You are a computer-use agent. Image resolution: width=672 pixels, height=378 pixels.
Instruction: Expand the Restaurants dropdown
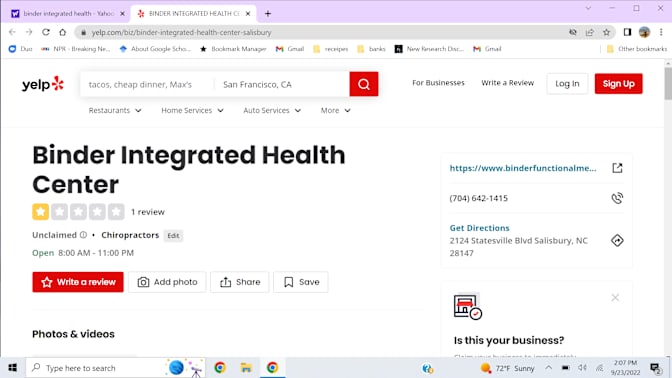115,110
